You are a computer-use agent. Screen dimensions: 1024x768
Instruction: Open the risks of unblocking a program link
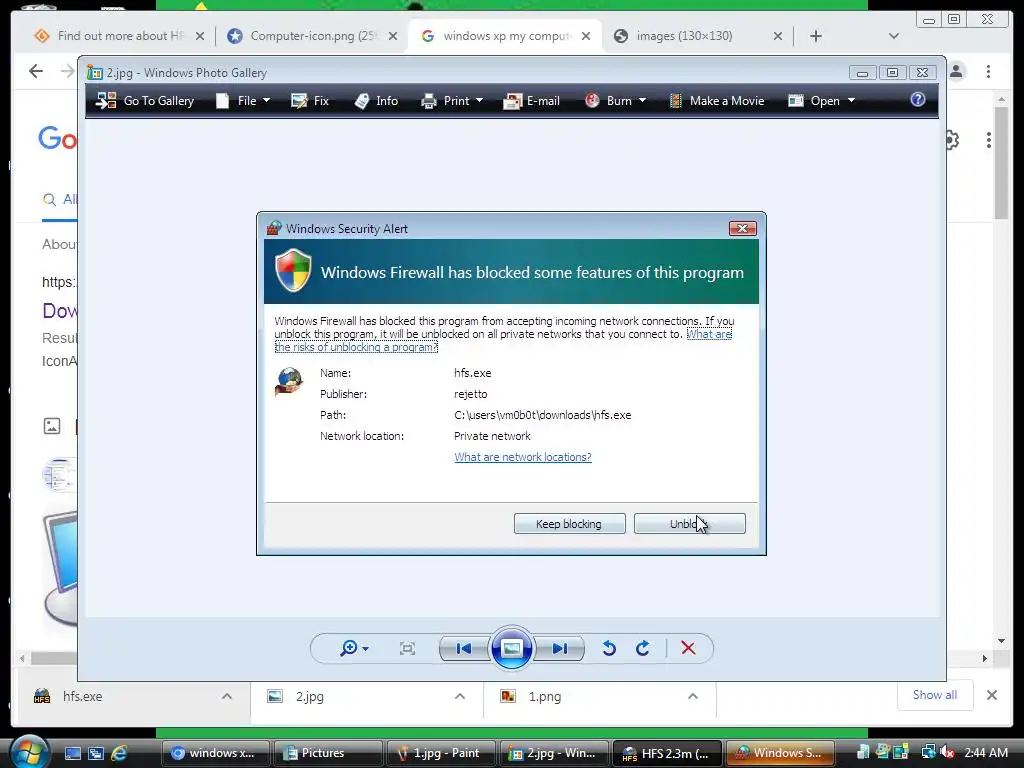356,347
